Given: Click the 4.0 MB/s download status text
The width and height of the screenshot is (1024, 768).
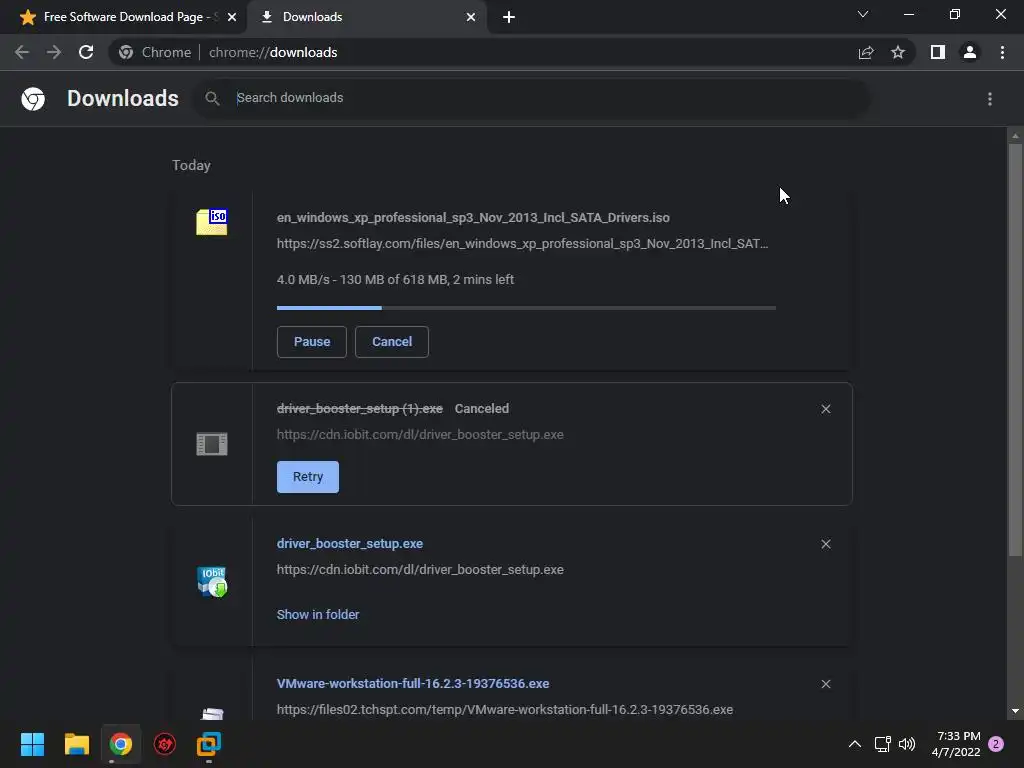Looking at the screenshot, I should (395, 280).
